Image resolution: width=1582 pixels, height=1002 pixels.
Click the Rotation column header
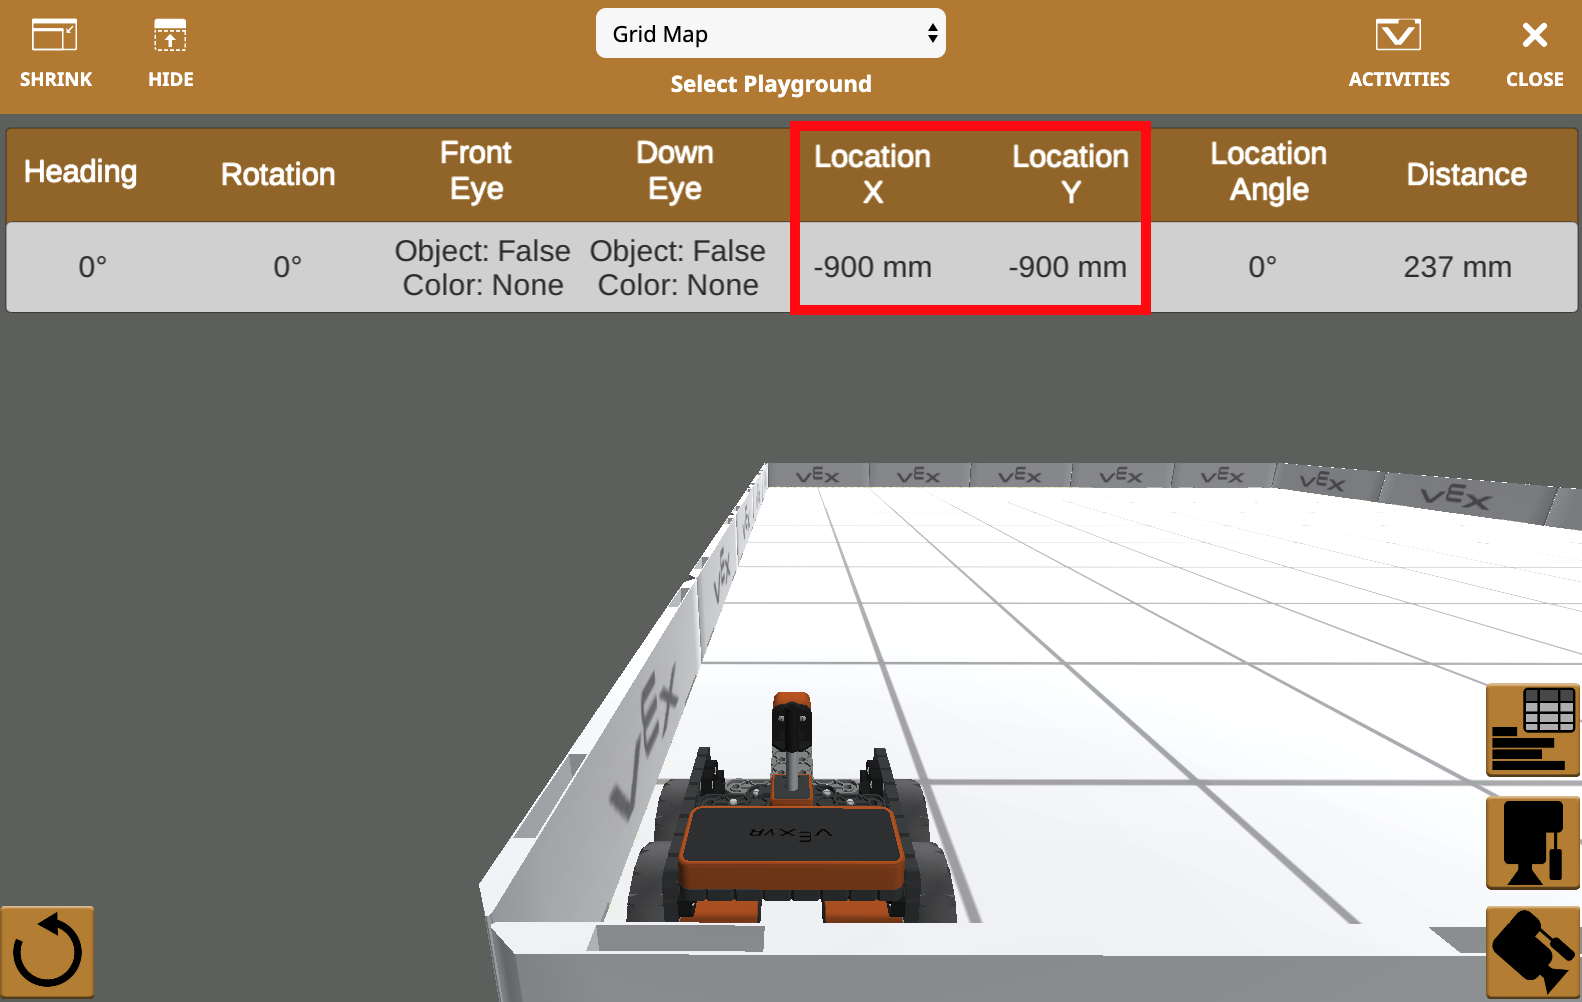278,175
